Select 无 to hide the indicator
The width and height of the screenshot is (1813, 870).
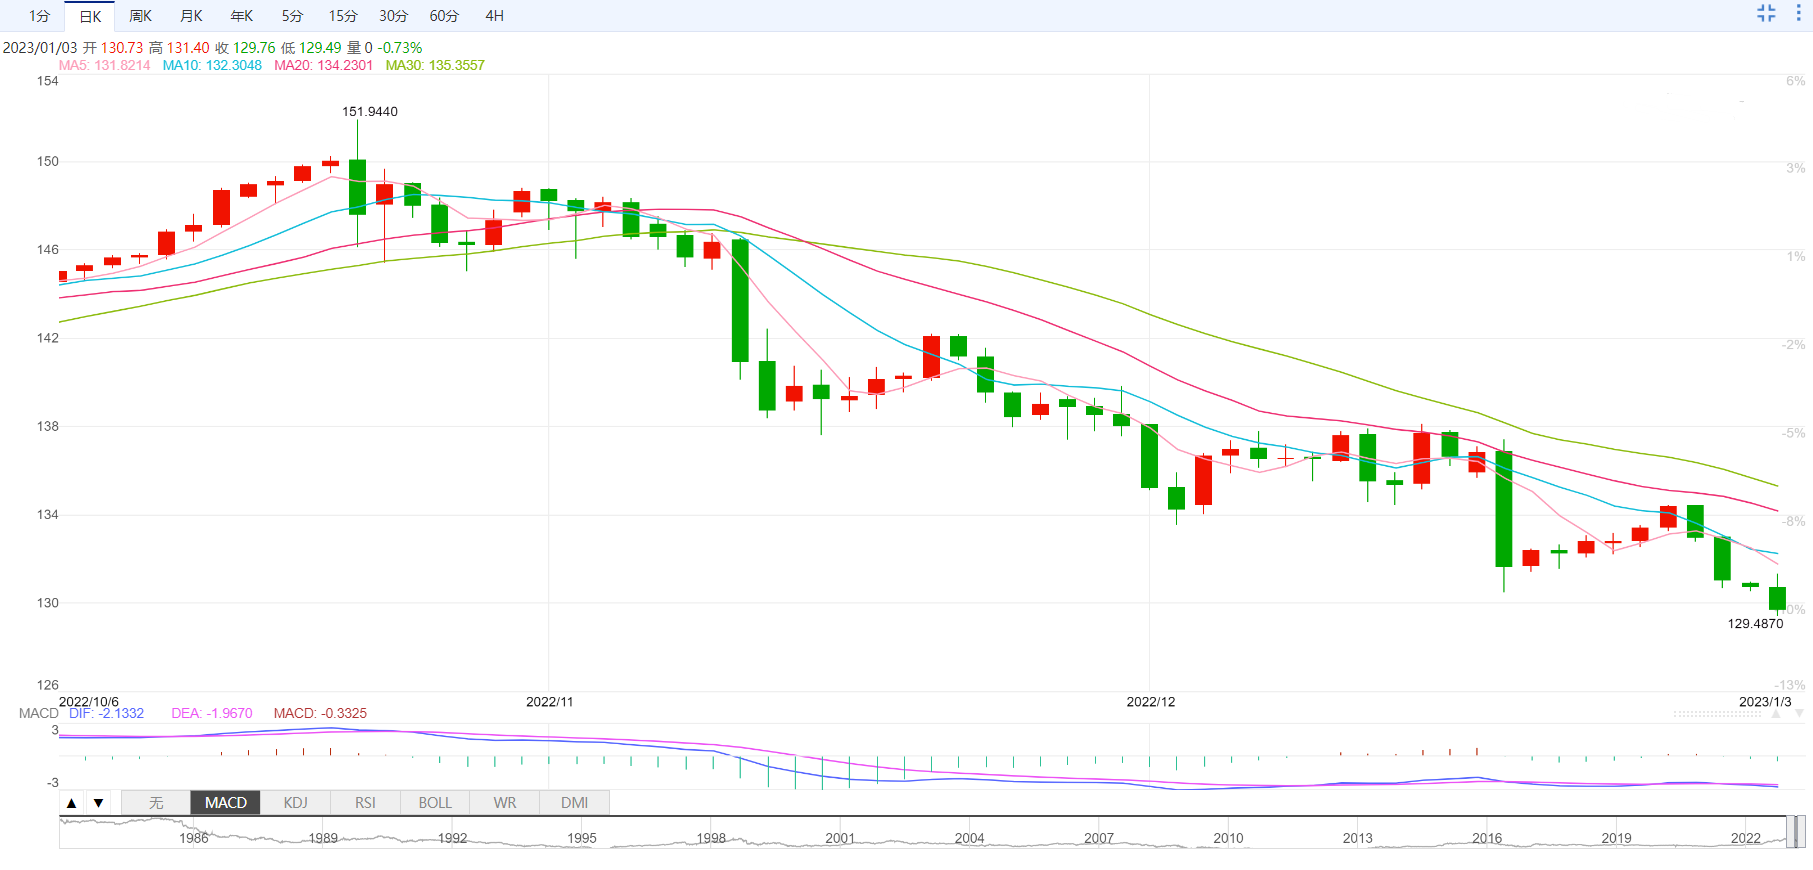[156, 803]
